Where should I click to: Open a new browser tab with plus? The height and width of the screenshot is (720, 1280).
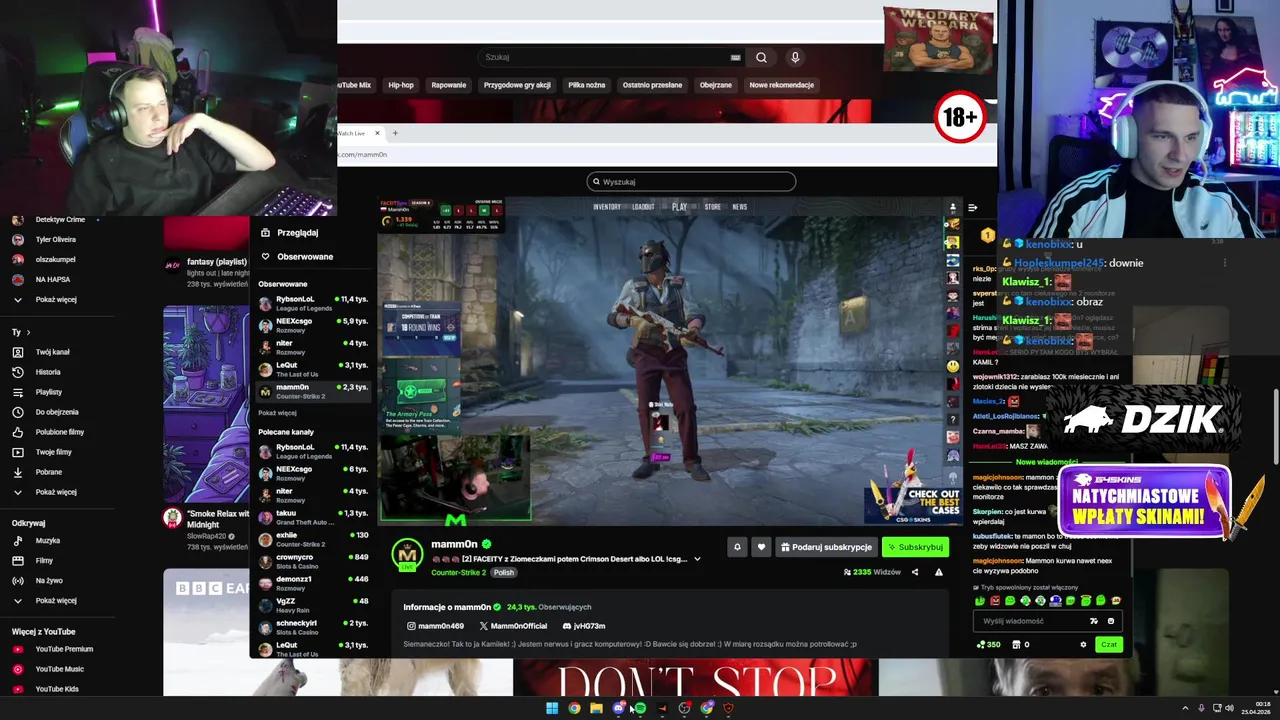[x=395, y=133]
